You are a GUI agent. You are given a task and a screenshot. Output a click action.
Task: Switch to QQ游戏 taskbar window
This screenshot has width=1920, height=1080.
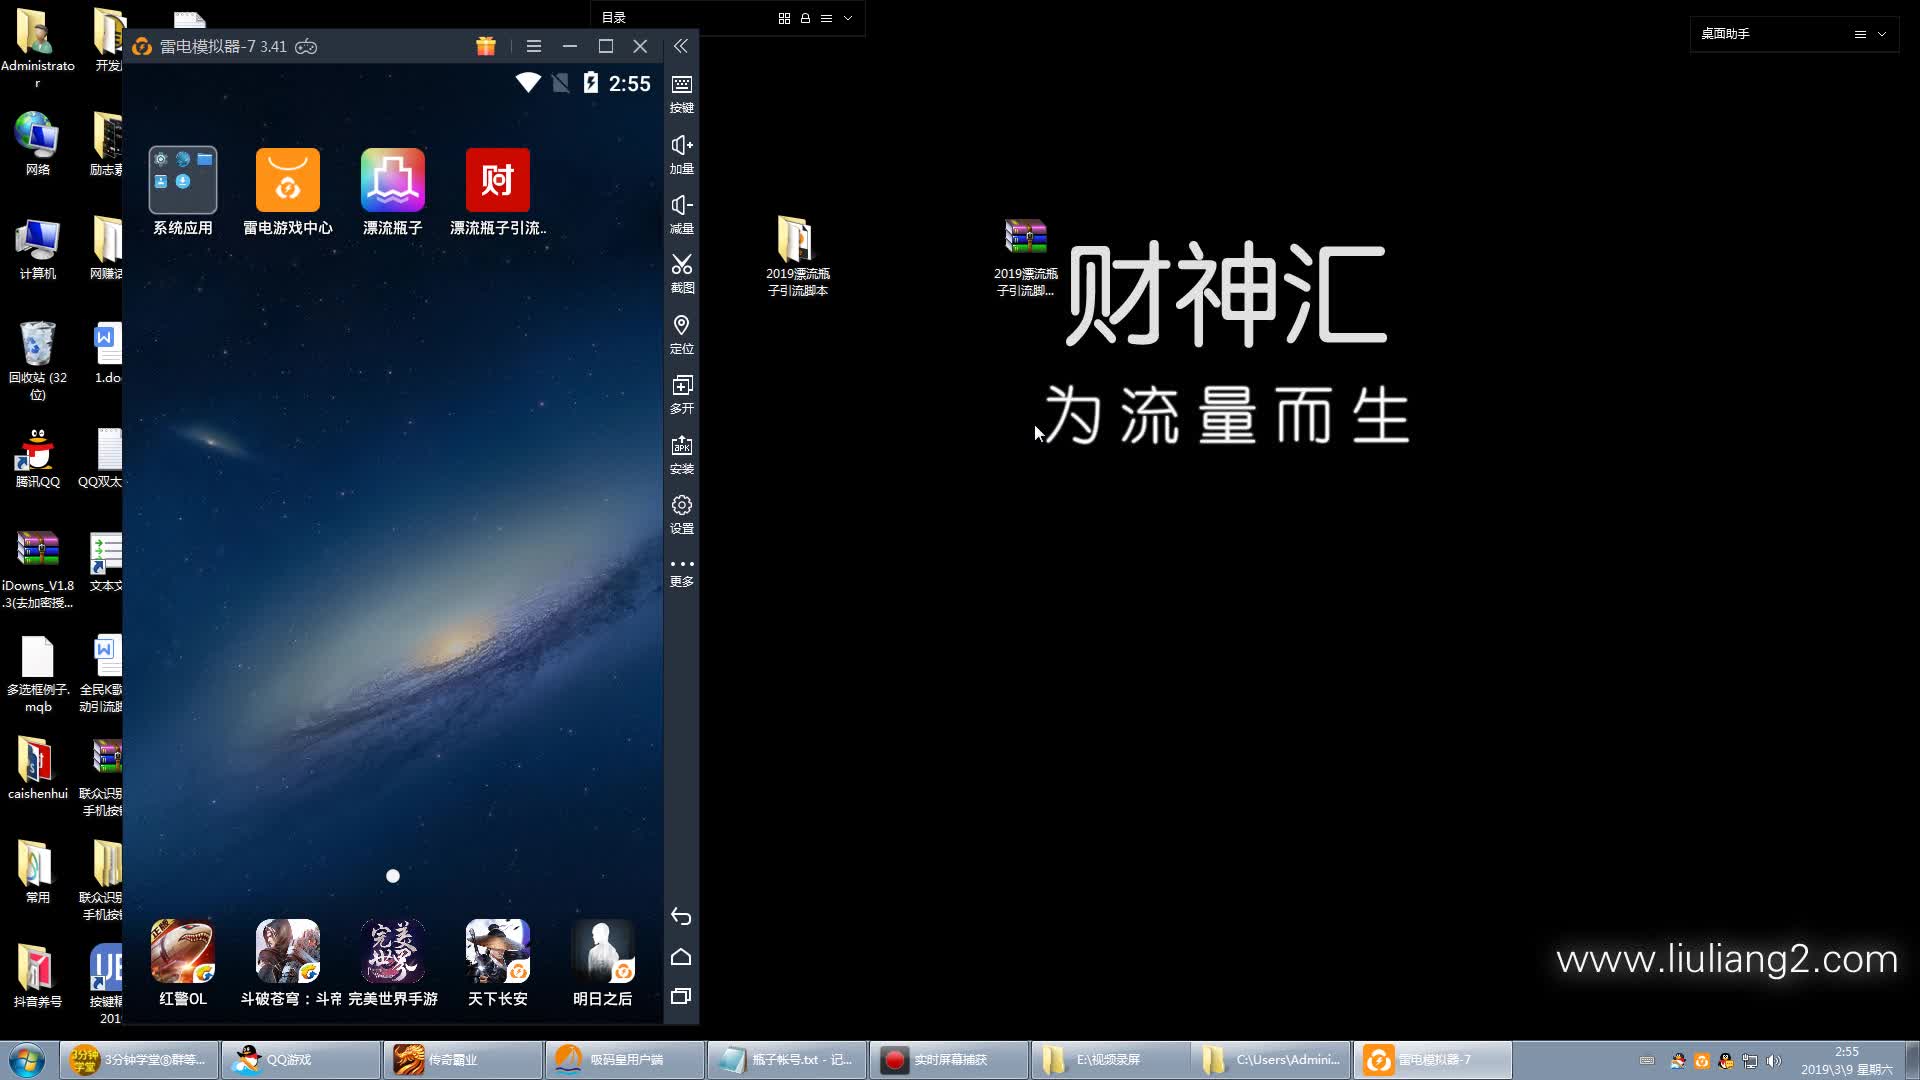(x=301, y=1060)
